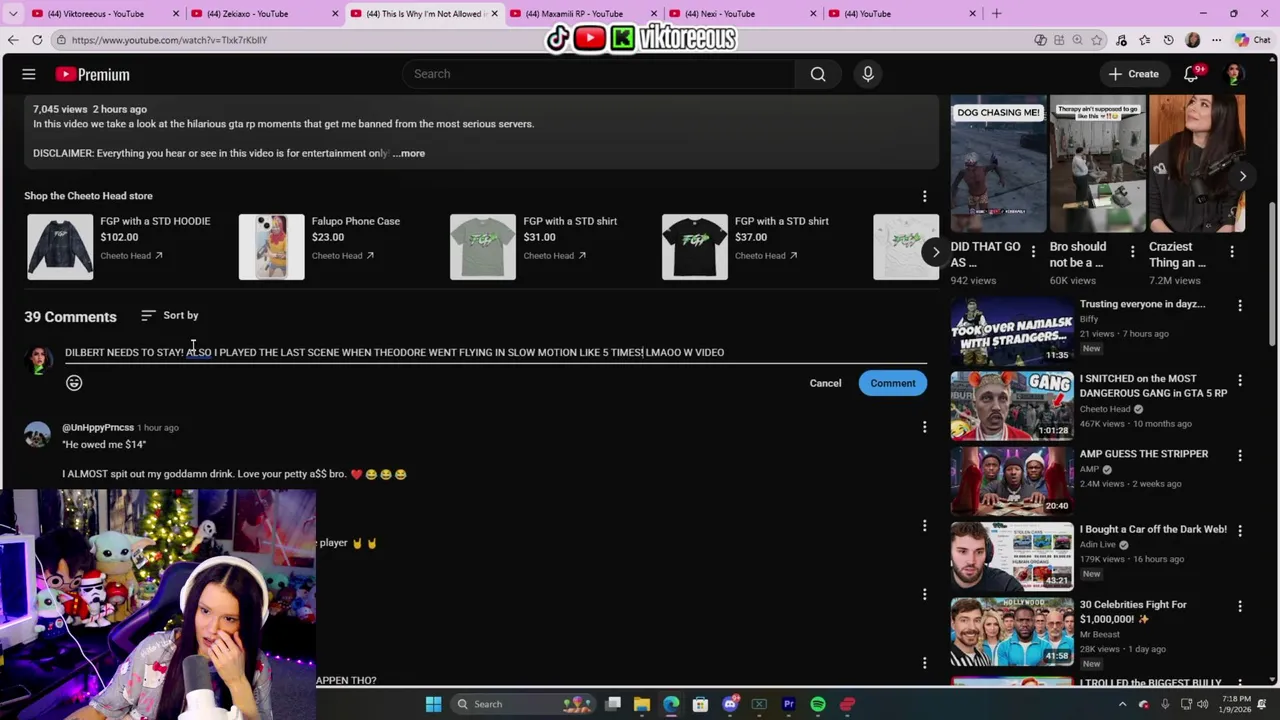This screenshot has width=1280, height=720.
Task: Open the Sort by comments dropdown
Action: (x=170, y=315)
